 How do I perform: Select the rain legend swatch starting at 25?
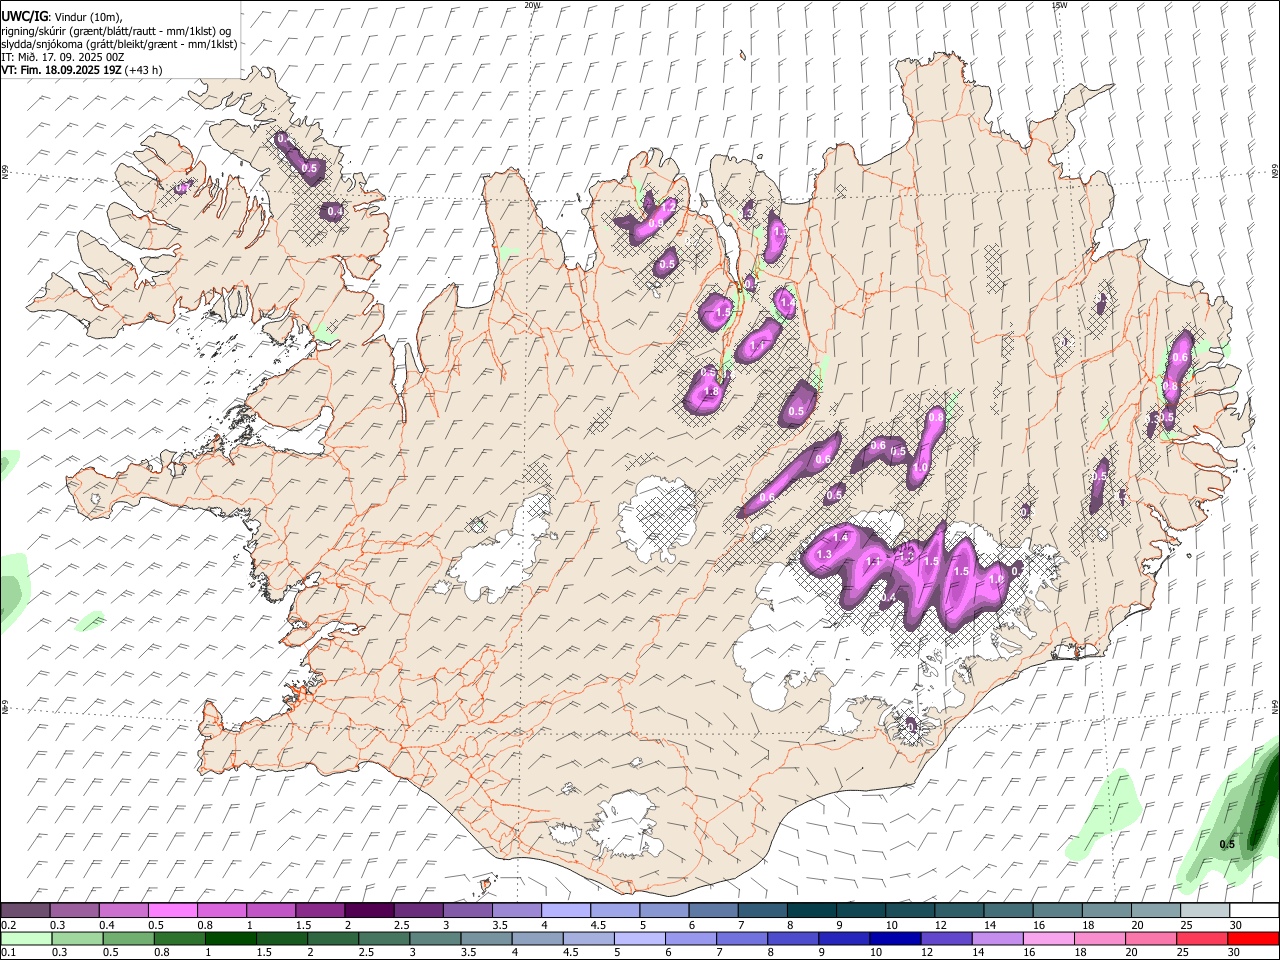[x=1203, y=938]
